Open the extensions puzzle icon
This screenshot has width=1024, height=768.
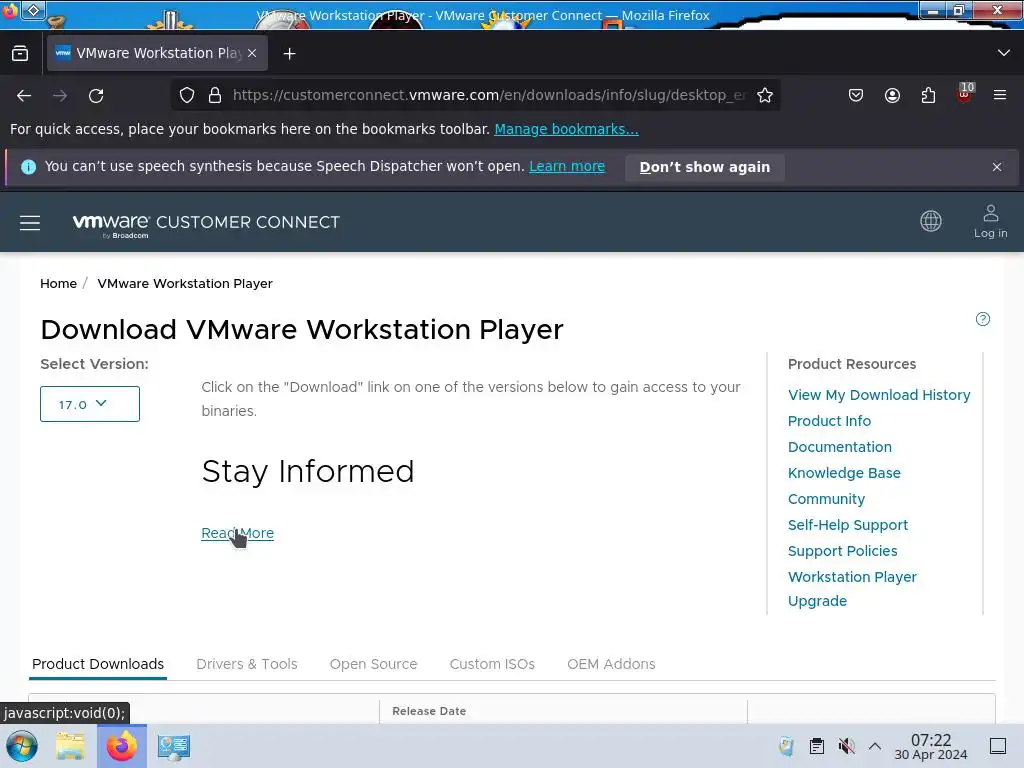(x=928, y=95)
